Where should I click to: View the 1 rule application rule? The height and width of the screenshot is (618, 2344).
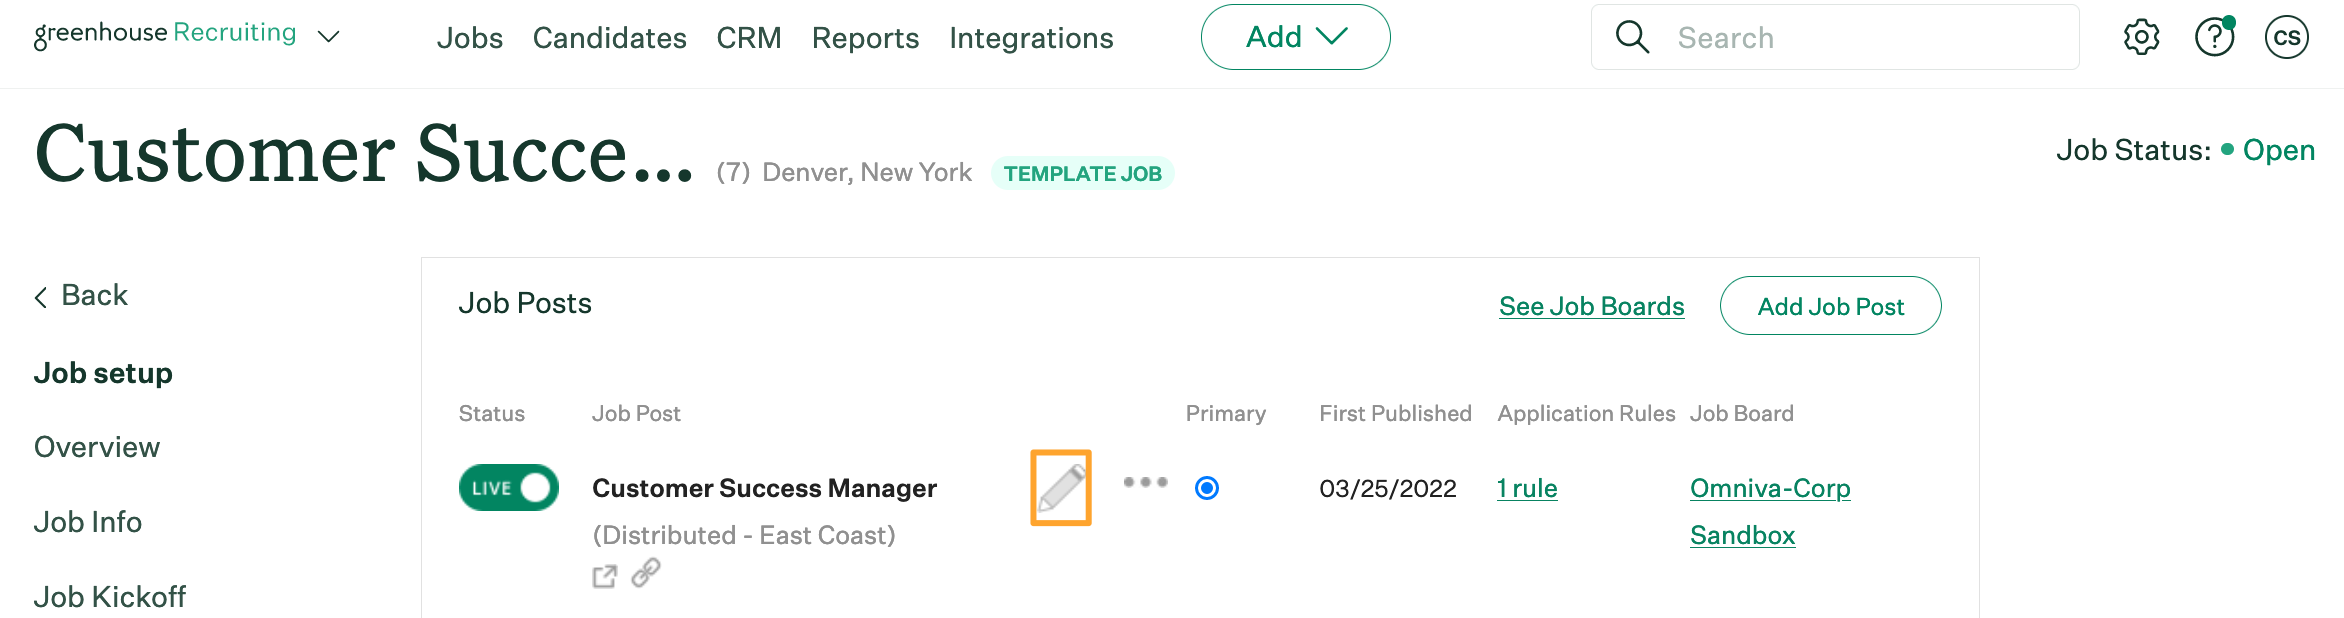(x=1527, y=488)
